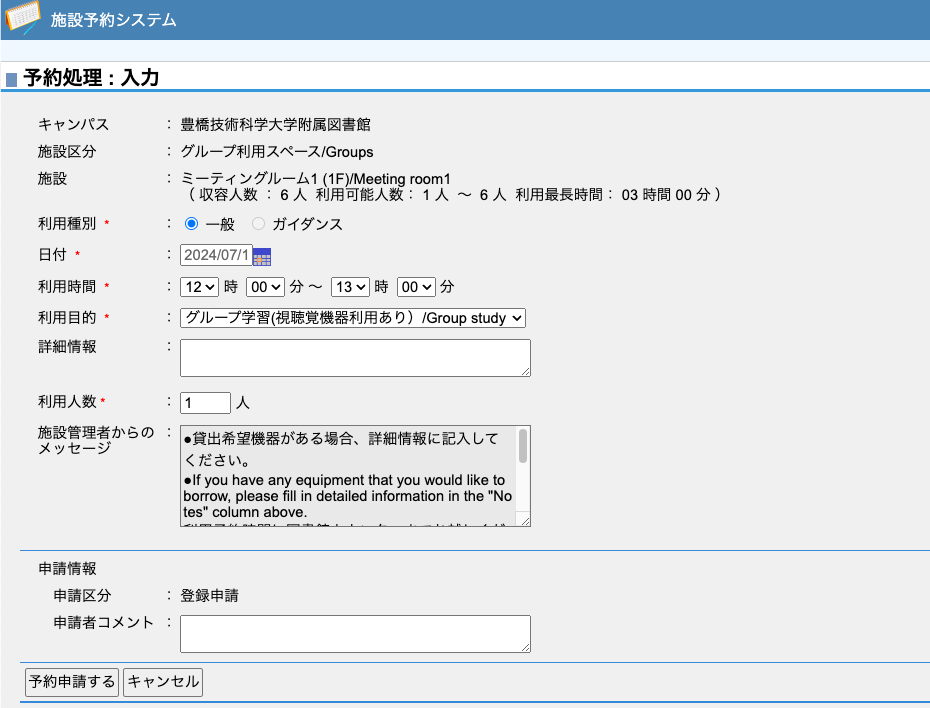Click the 予約処理：入力 page heading
930x708 pixels.
[x=91, y=78]
